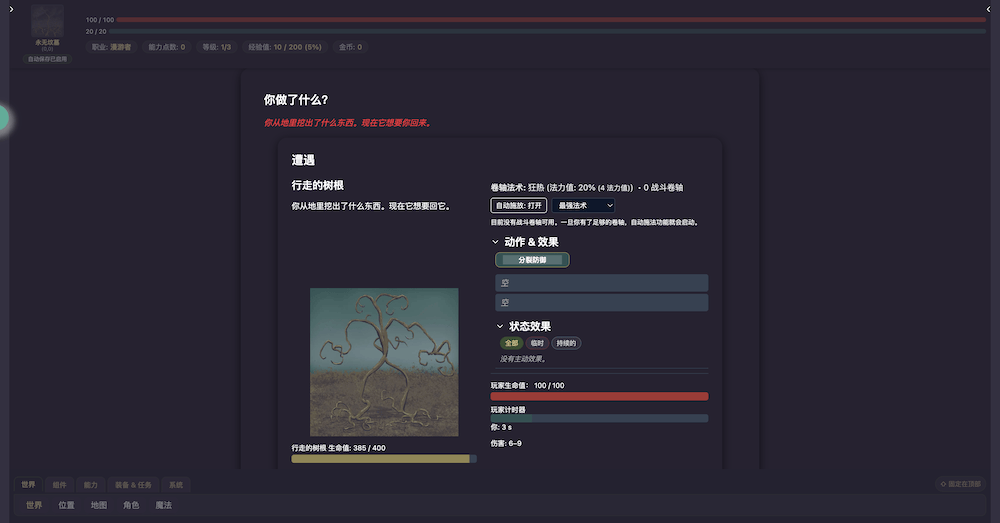The image size is (1000, 523).
Task: Open the 最强法术 spell dropdown
Action: tap(583, 205)
